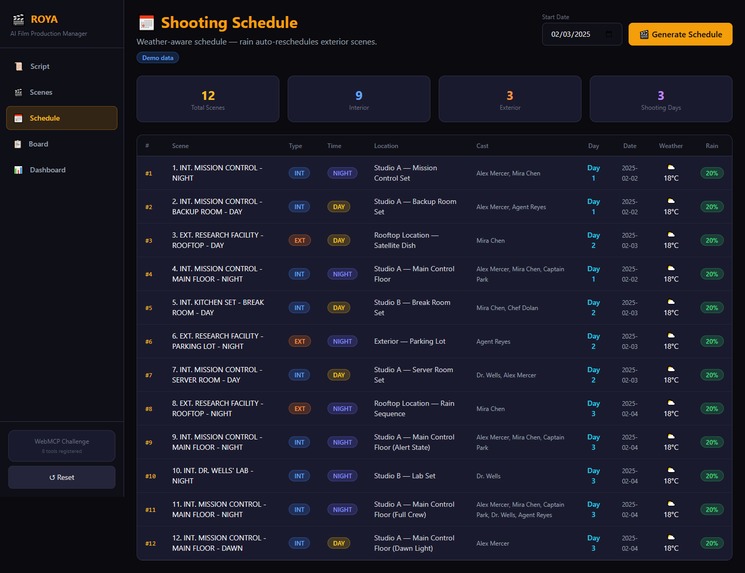
Task: Click location 'Studio B — Lab Set'
Action: (404, 476)
